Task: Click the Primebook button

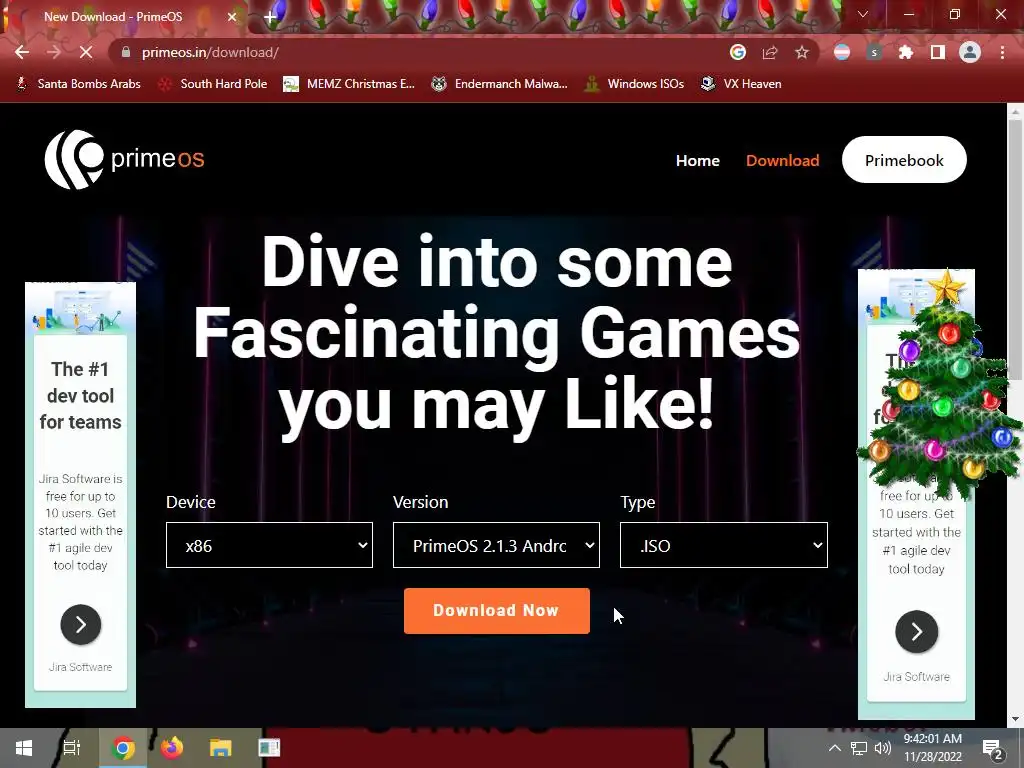Action: (904, 160)
